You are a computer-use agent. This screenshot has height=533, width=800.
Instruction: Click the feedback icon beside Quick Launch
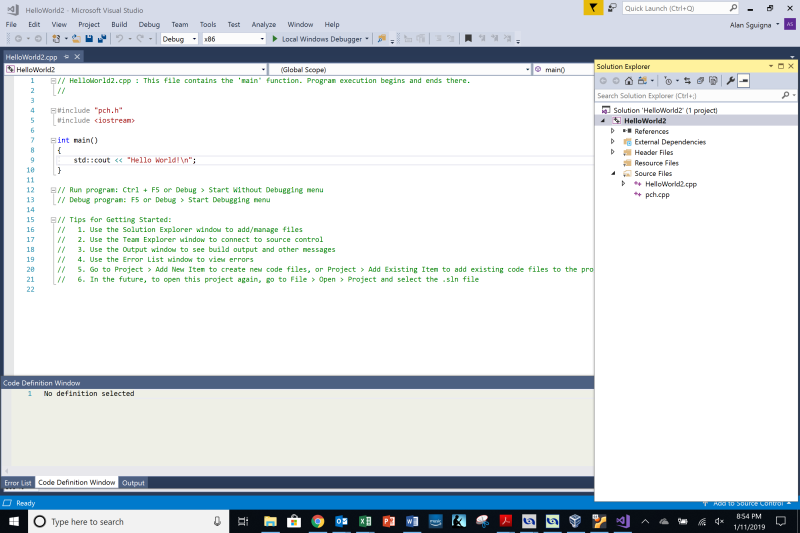(x=612, y=8)
